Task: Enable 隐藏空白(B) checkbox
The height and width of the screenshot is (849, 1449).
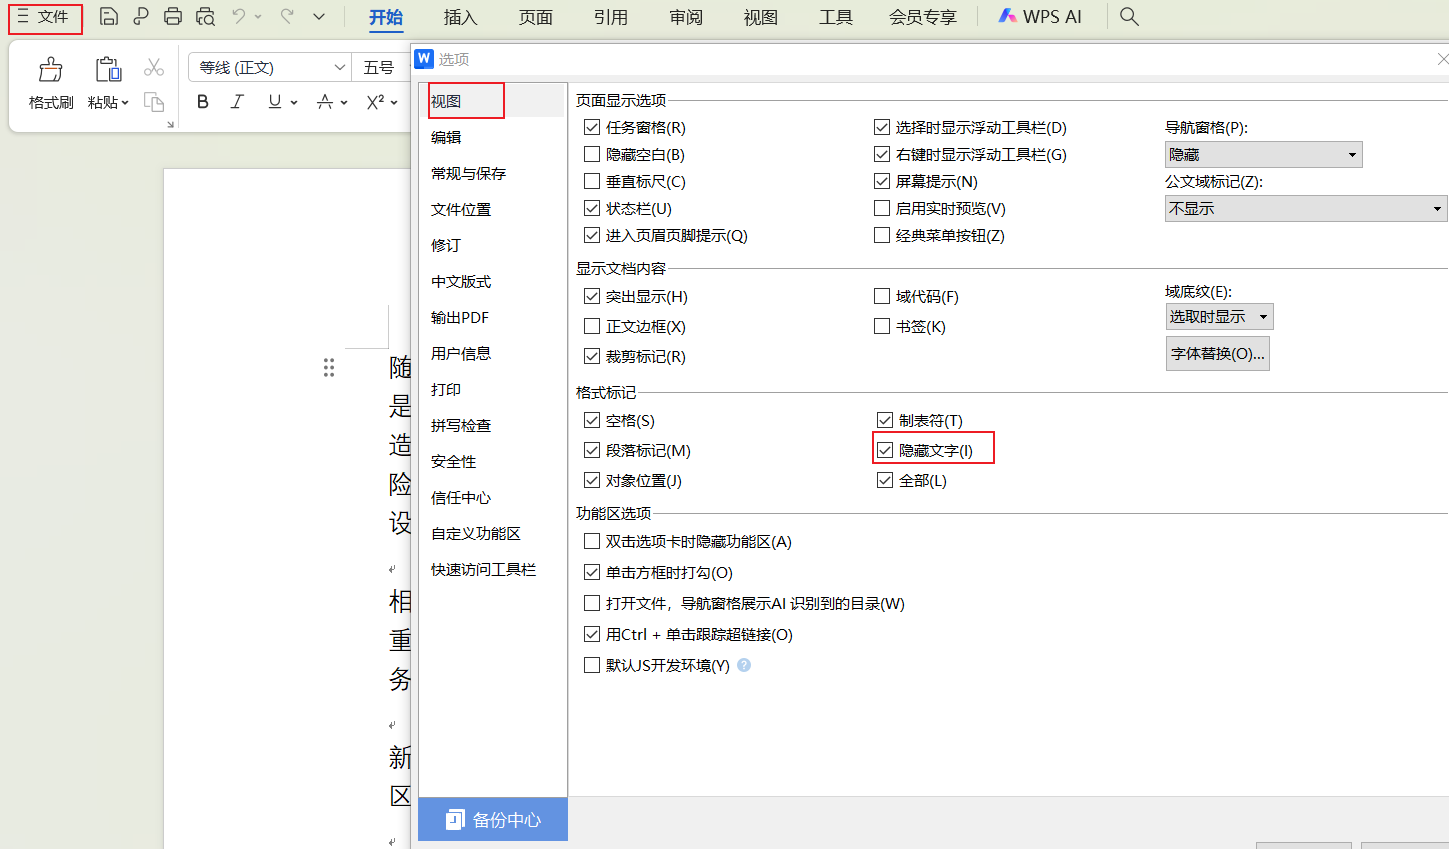Action: 592,154
